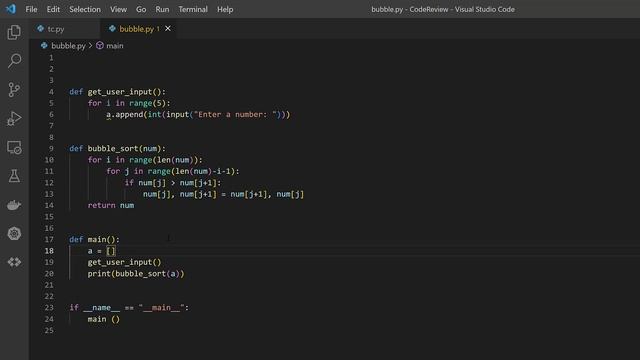640x360 pixels.
Task: Click the main symbol icon in breadcrumb
Action: tap(100, 46)
